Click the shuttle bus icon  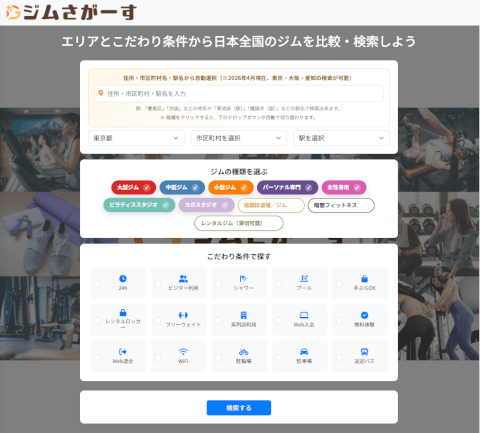[364, 352]
